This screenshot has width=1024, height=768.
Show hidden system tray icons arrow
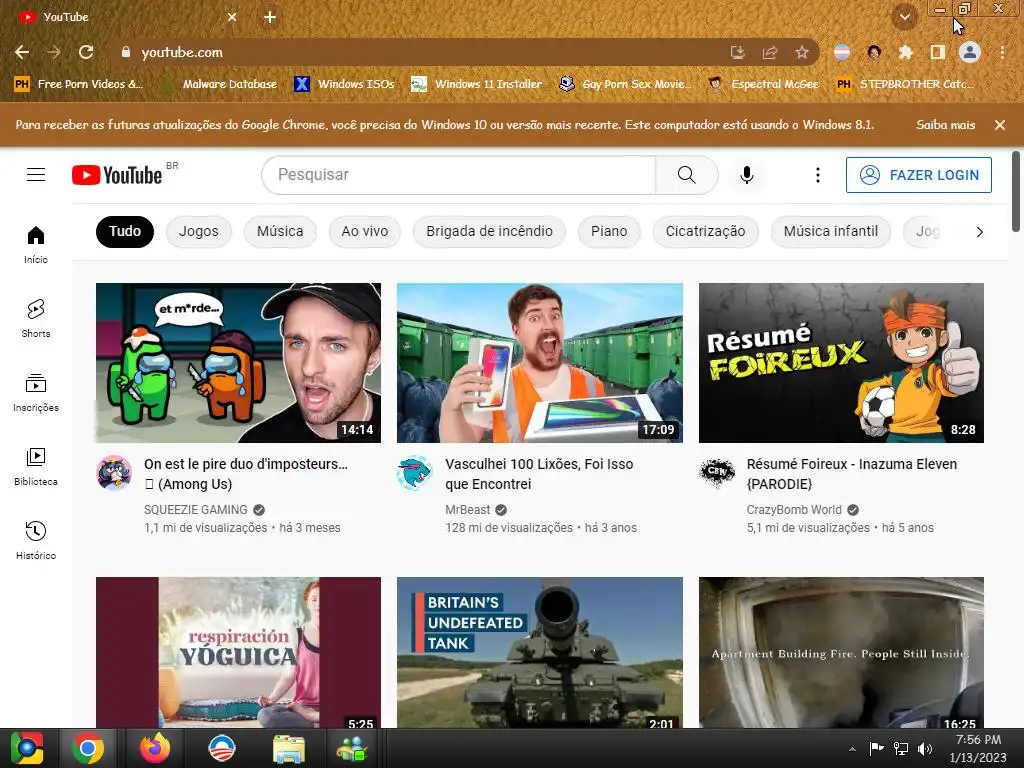tap(852, 748)
